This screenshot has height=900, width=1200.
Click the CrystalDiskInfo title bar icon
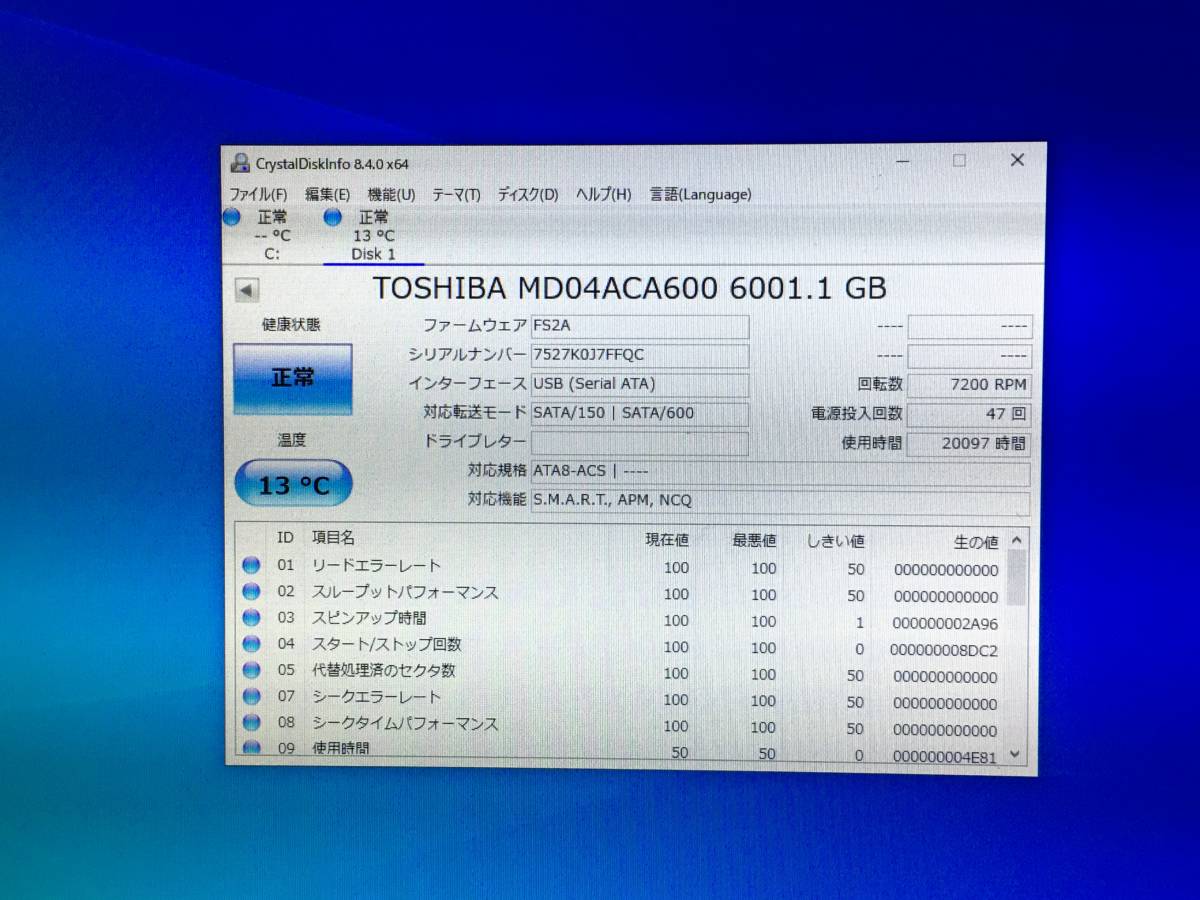pos(240,163)
